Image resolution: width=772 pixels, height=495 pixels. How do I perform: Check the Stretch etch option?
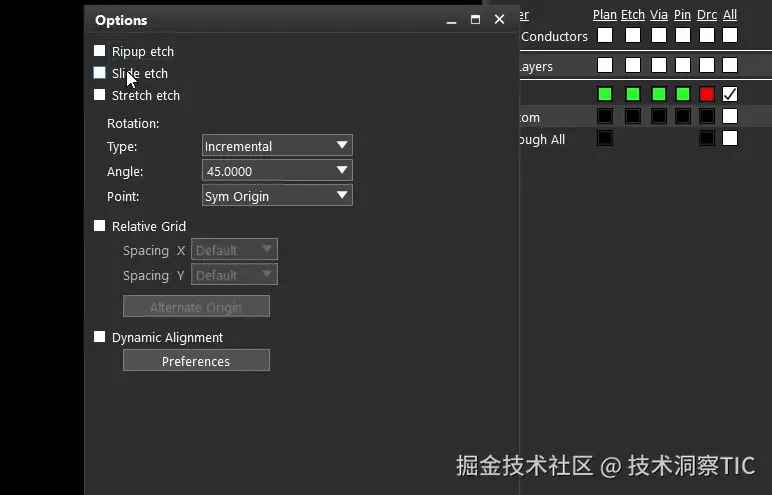[x=99, y=95]
